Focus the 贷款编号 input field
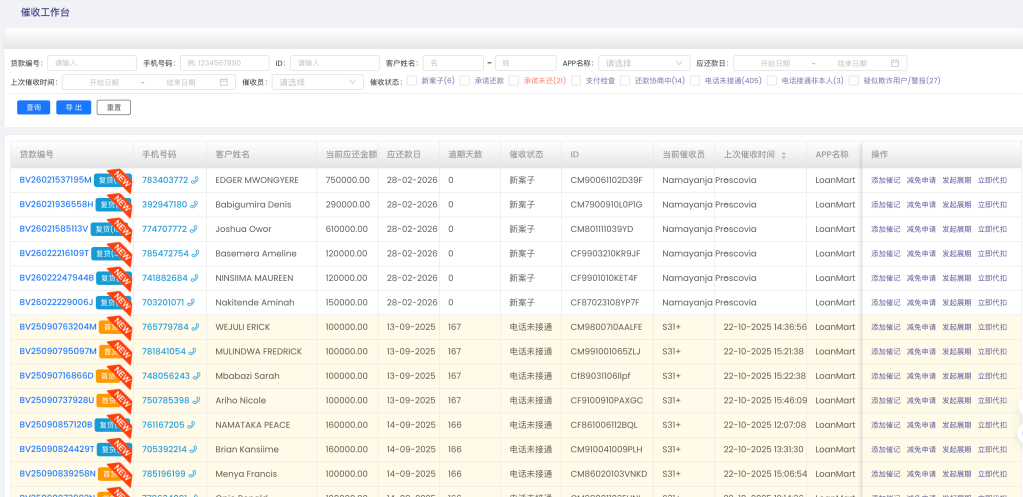This screenshot has width=1023, height=497. (91, 63)
